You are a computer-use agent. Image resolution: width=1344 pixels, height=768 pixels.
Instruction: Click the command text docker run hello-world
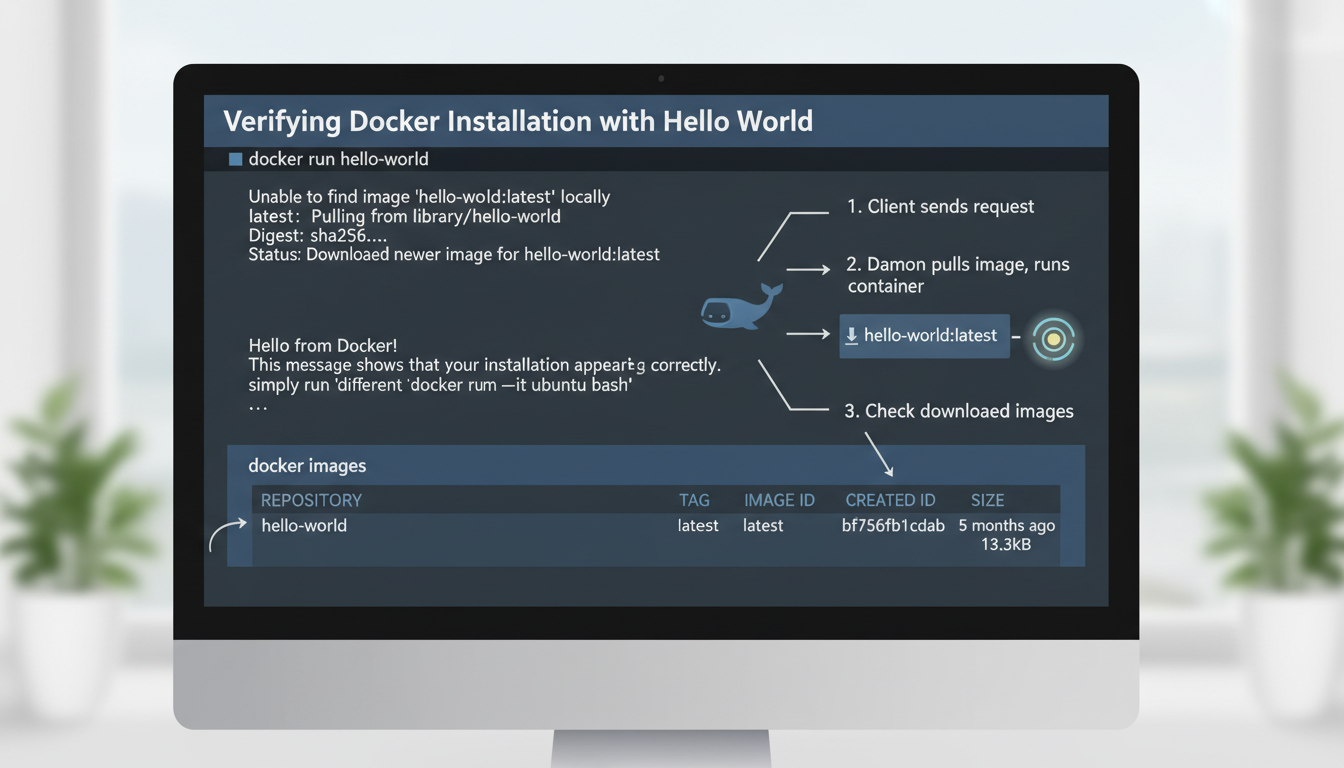[x=338, y=159]
